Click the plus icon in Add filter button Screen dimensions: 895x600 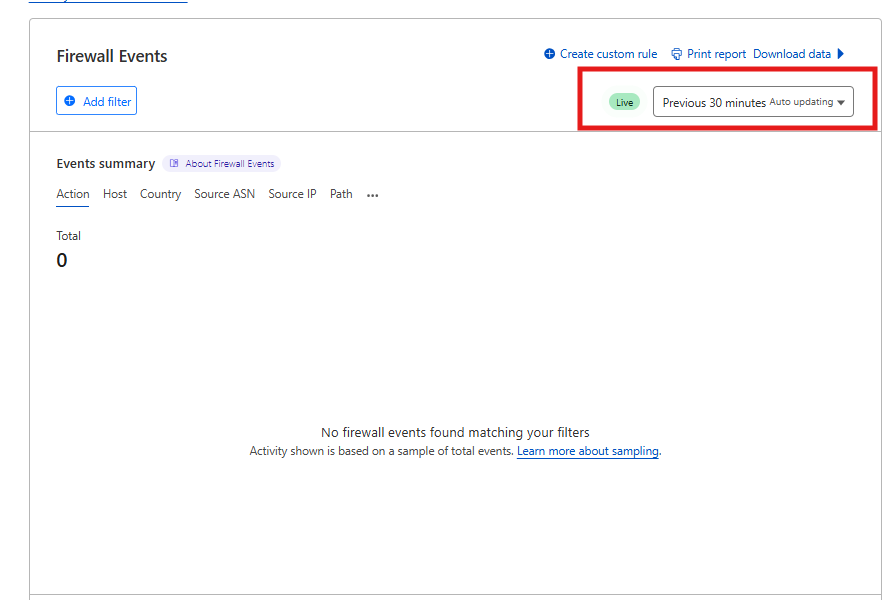[70, 101]
